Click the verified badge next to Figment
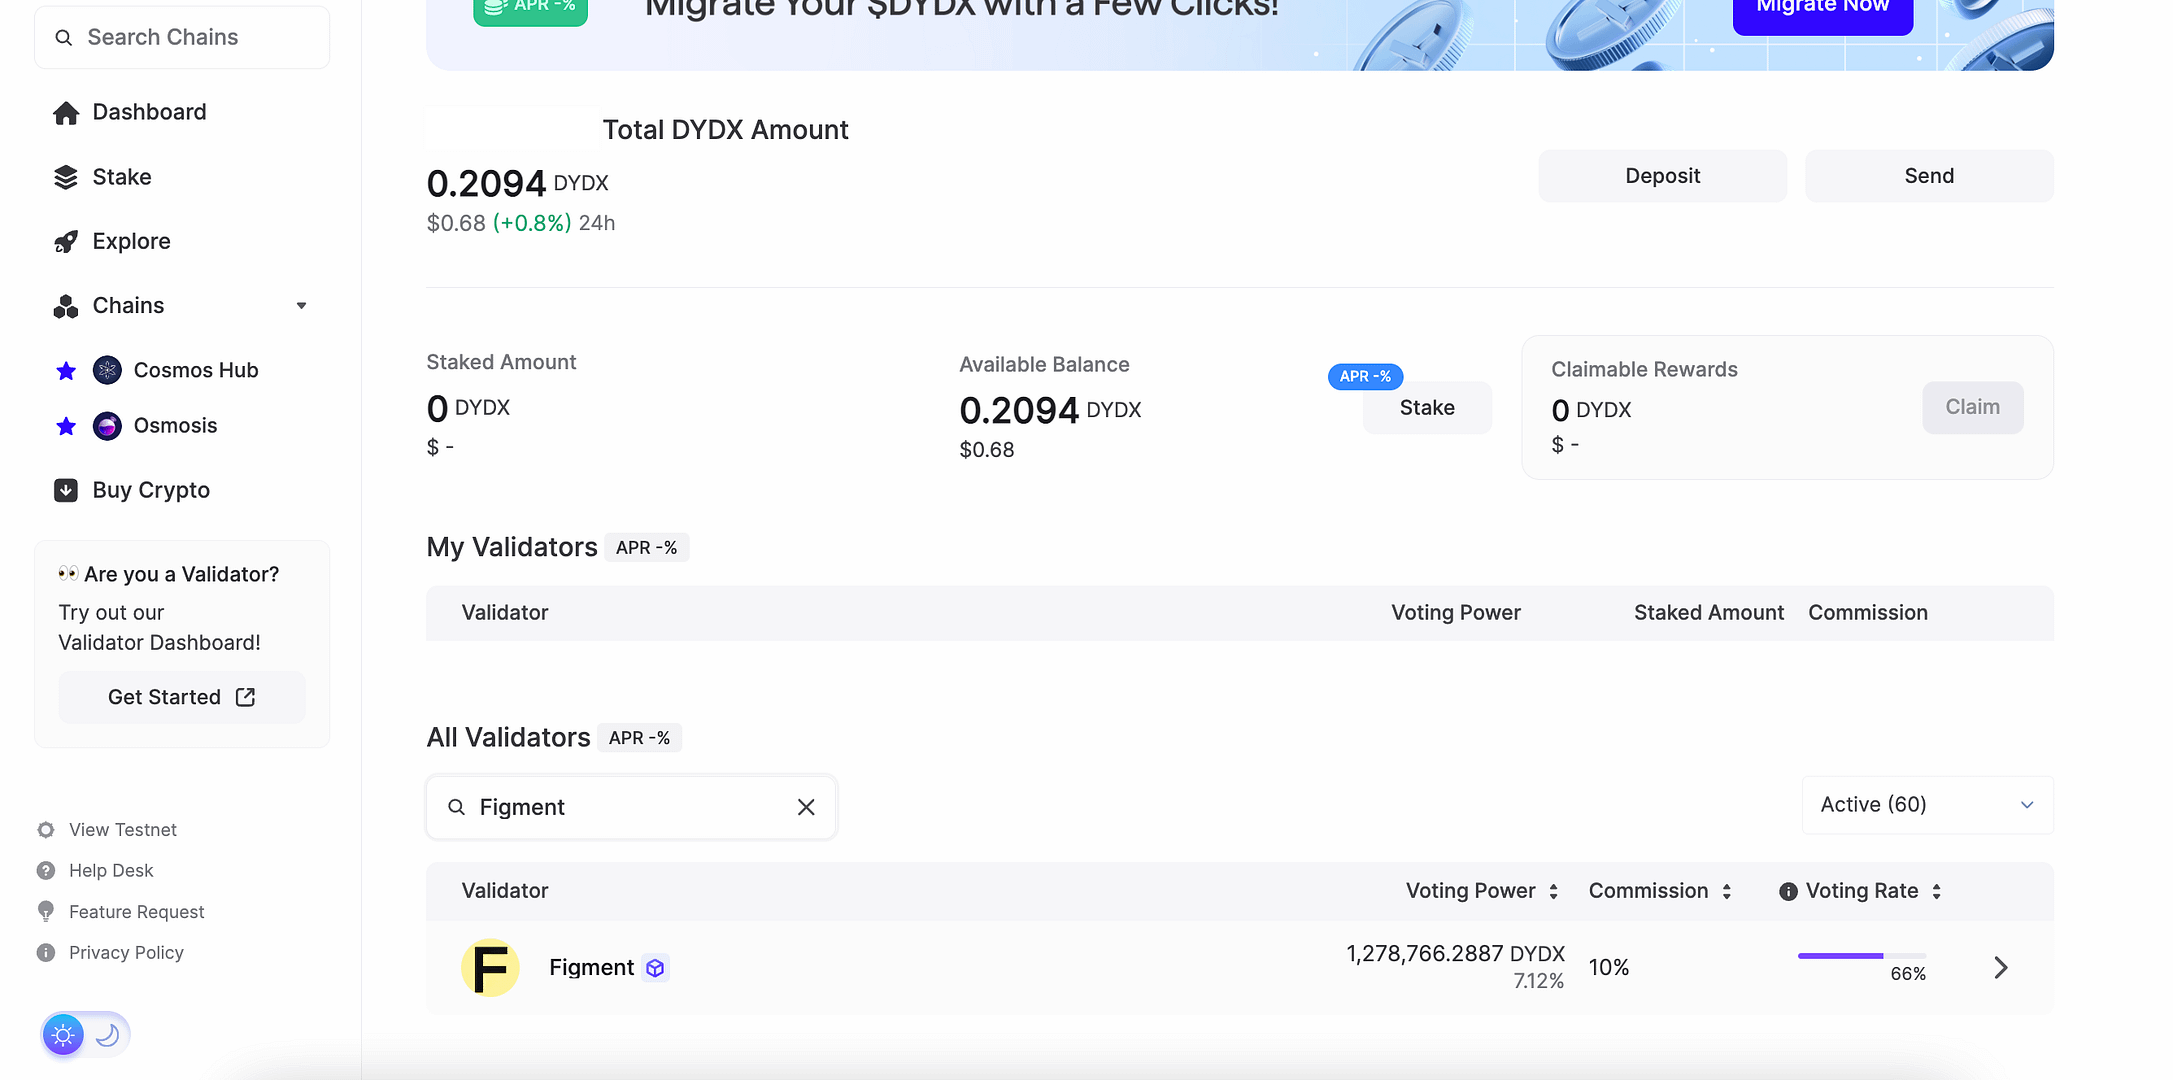 pyautogui.click(x=655, y=967)
